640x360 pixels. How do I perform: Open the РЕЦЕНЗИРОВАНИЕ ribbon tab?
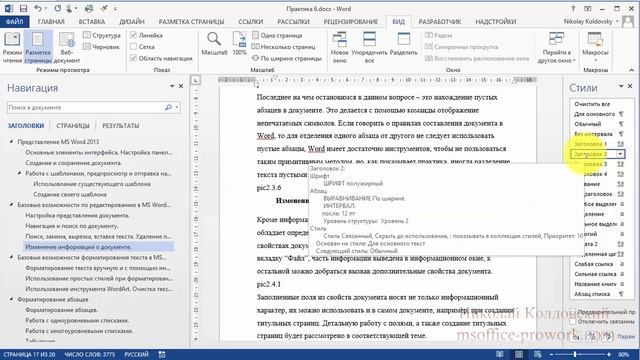coord(351,22)
